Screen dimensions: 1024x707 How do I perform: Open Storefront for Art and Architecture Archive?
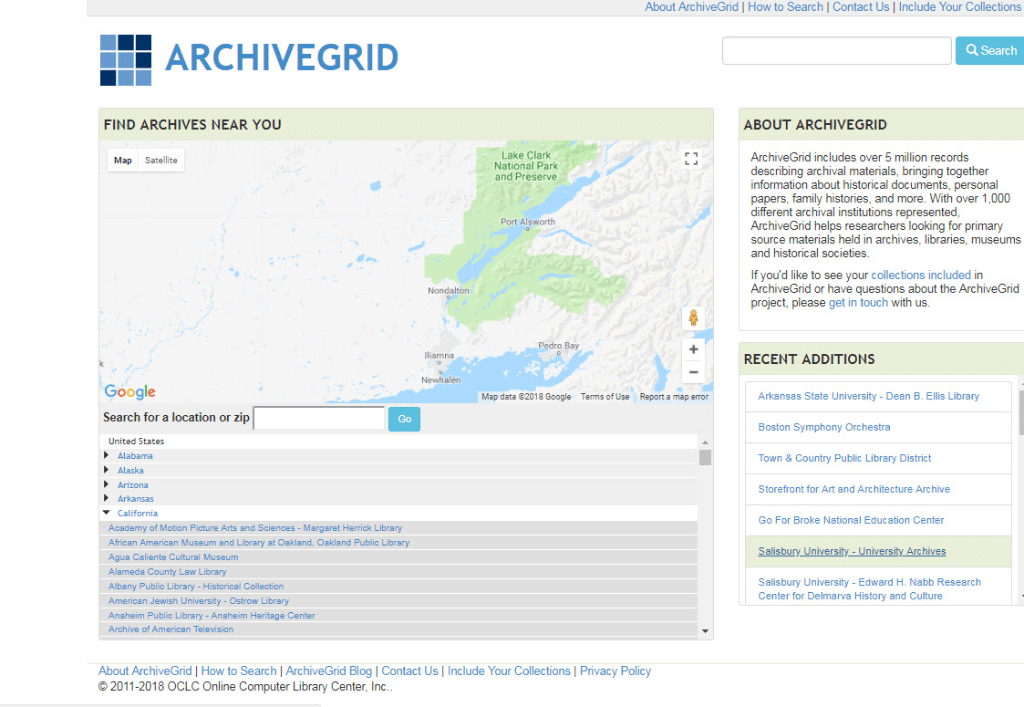854,489
